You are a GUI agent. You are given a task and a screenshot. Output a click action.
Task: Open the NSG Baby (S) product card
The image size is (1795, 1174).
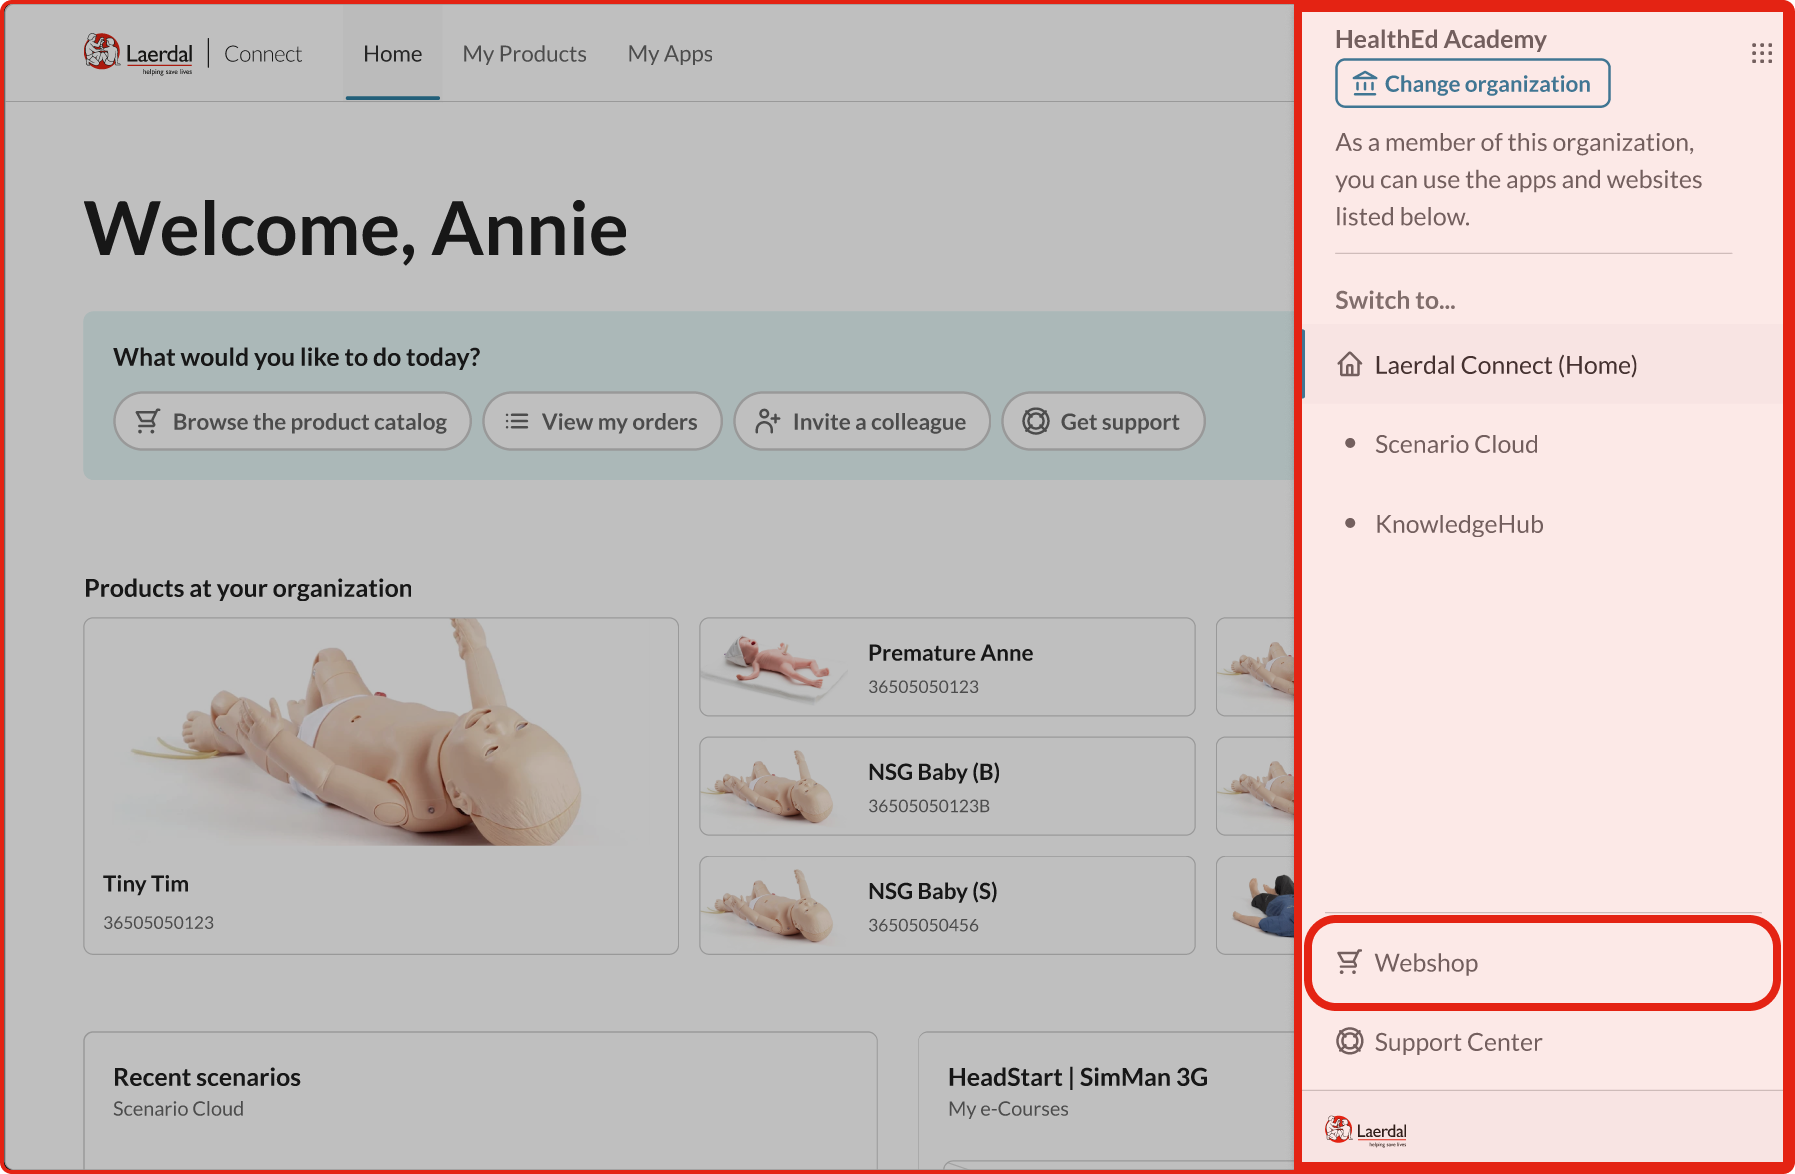pos(946,905)
